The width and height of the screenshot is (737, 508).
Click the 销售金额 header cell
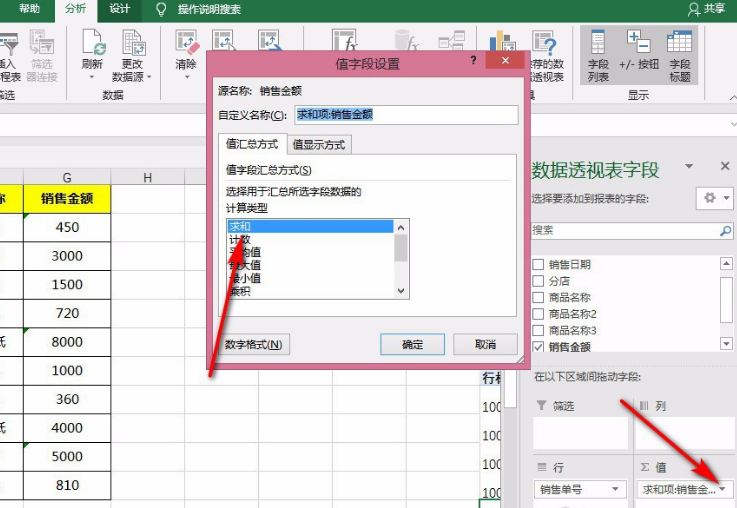point(67,199)
